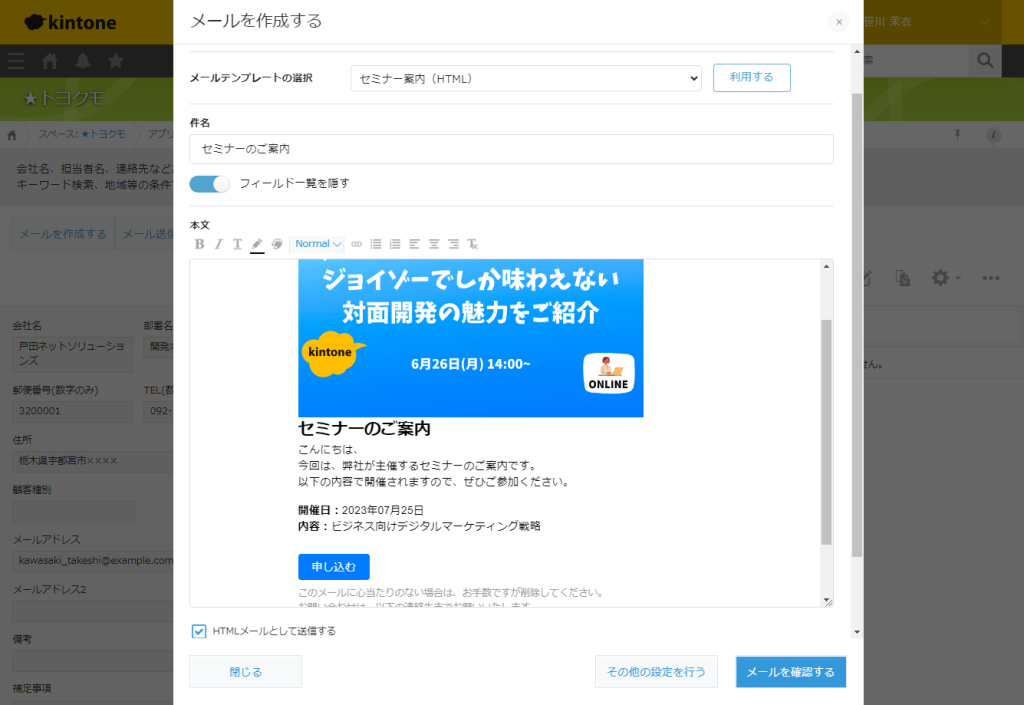
Task: Open the user account dropdown arrow
Action: click(x=985, y=22)
